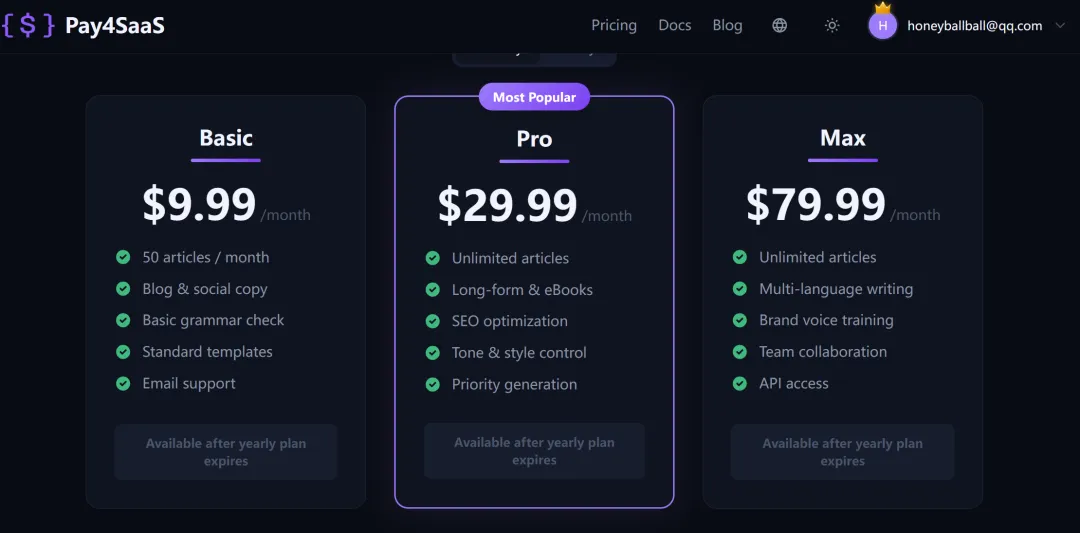
Task: Open the honeyballball@qq.com account dropdown
Action: coord(974,26)
